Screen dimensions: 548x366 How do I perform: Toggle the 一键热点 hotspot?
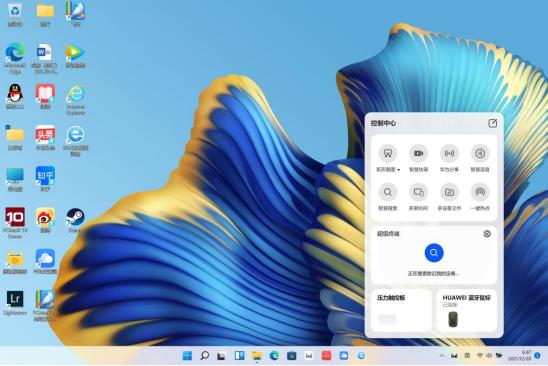tap(480, 192)
